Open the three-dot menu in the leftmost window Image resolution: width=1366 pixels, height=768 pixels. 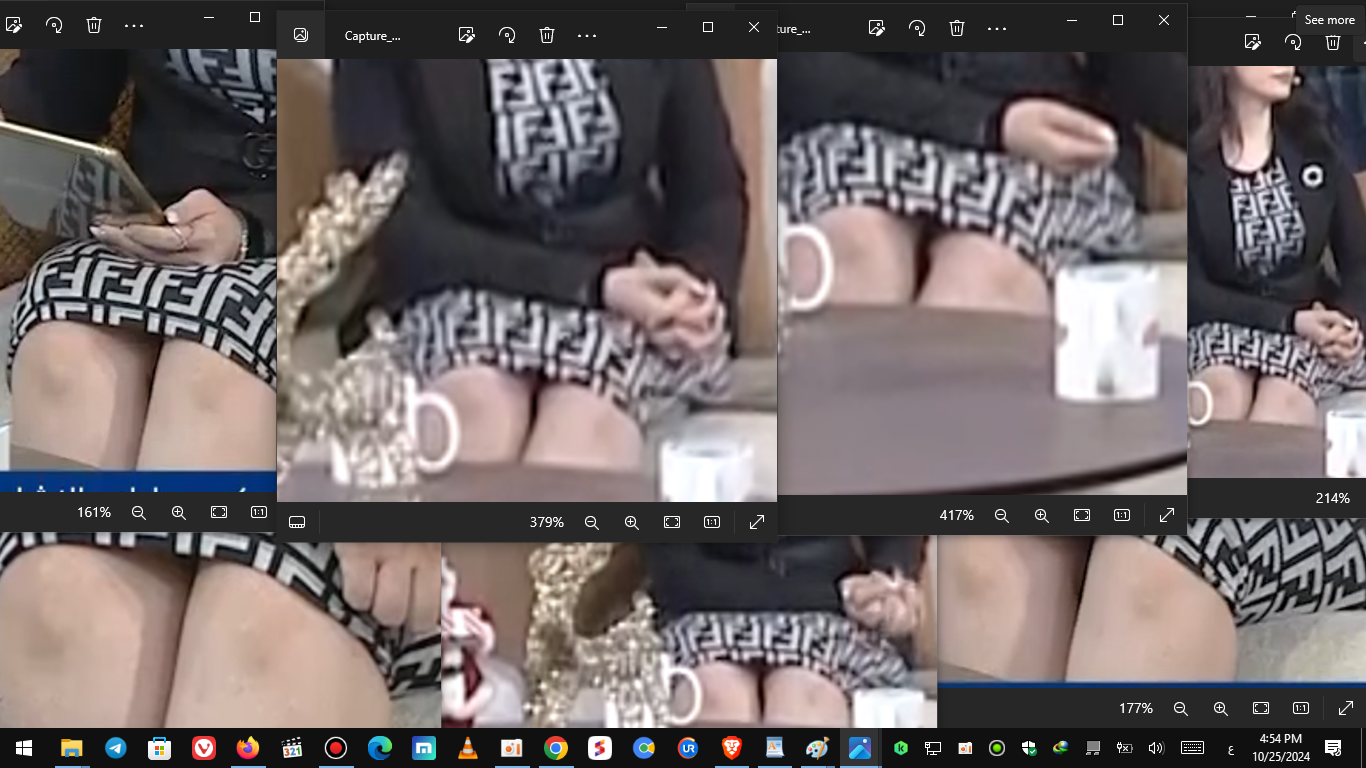134,24
